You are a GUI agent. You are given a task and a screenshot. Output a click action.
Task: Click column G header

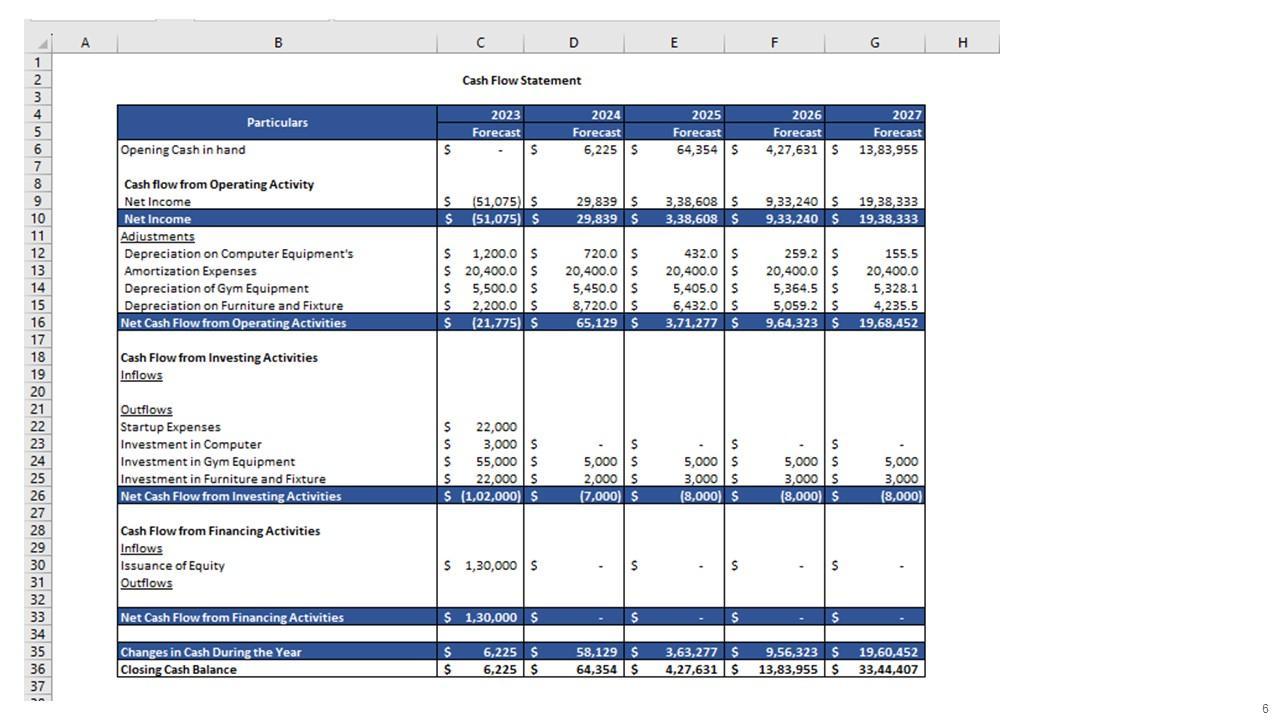pyautogui.click(x=874, y=42)
